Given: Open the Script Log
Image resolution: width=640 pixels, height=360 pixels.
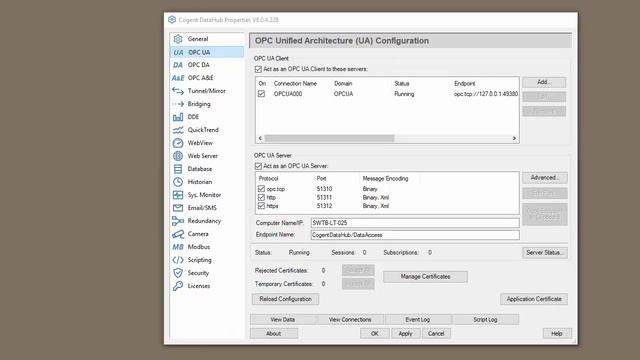Looking at the screenshot, I should [x=485, y=320].
